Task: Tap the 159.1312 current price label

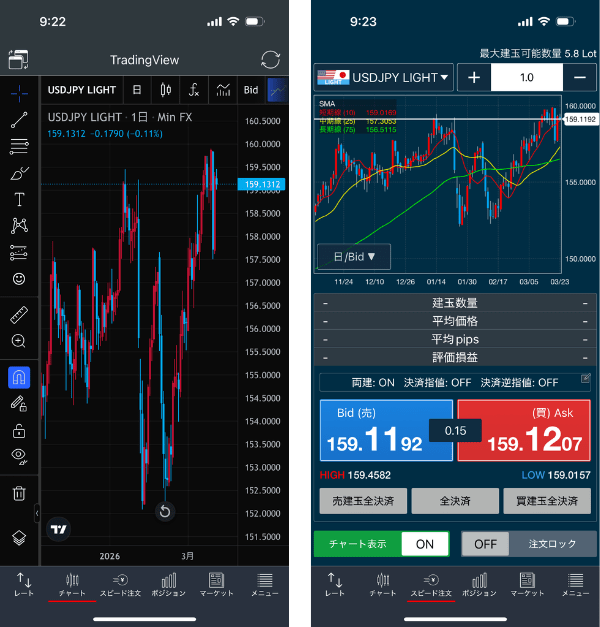Action: [x=262, y=184]
